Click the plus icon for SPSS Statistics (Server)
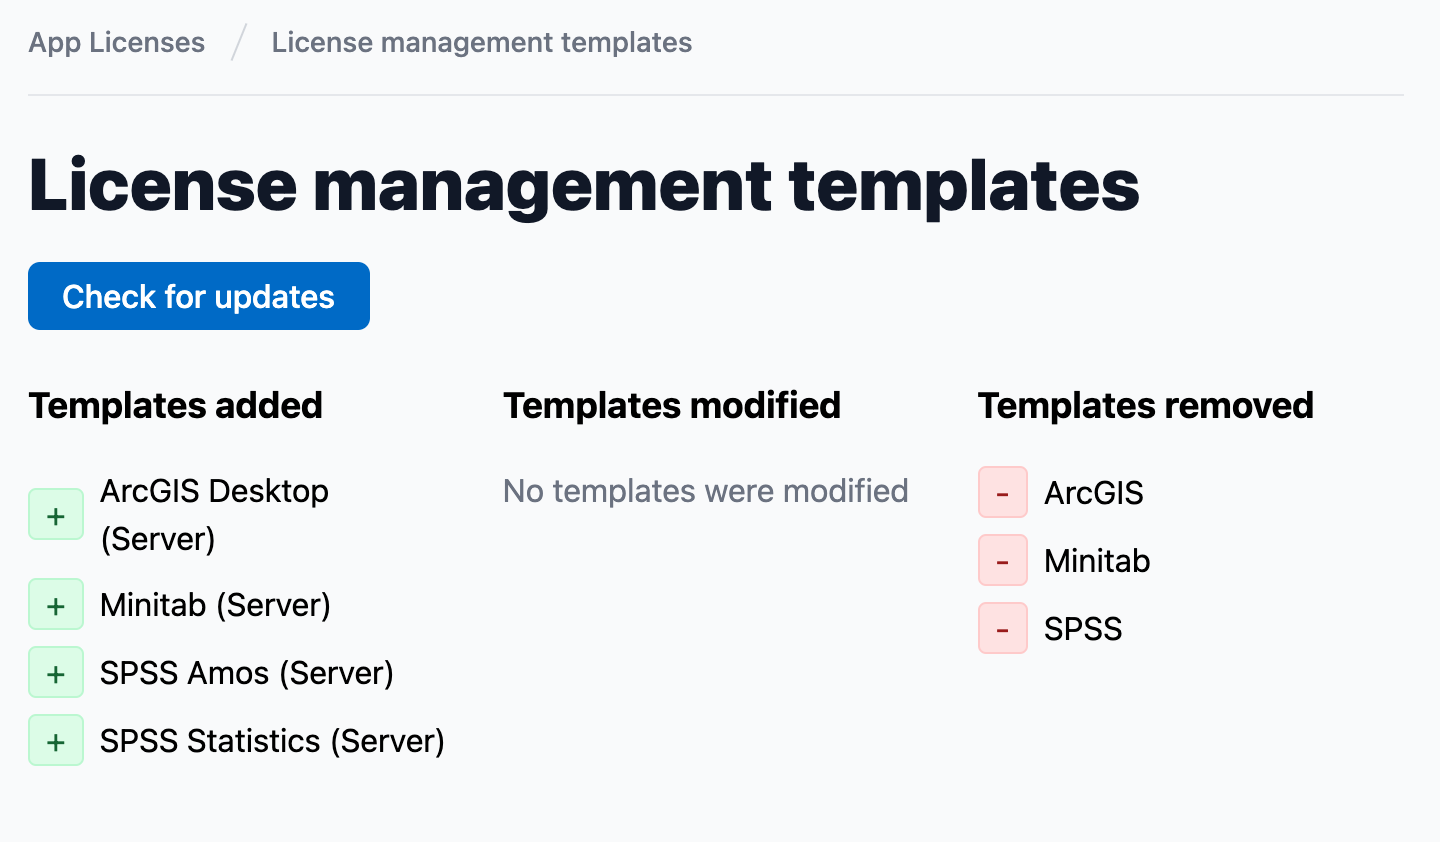Viewport: 1440px width, 842px height. click(x=56, y=741)
